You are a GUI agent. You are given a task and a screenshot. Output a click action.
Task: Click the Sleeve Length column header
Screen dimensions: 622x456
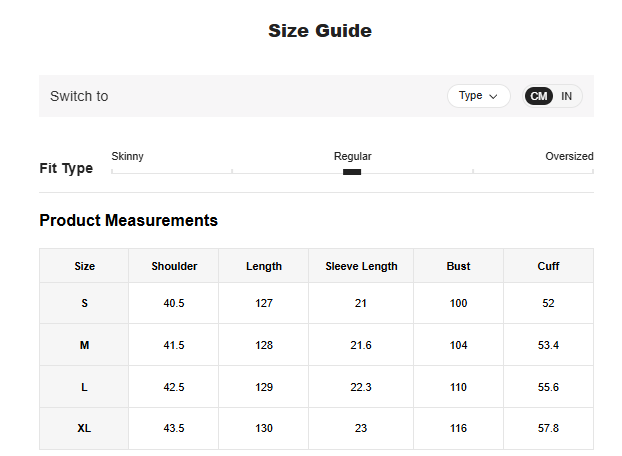point(361,266)
